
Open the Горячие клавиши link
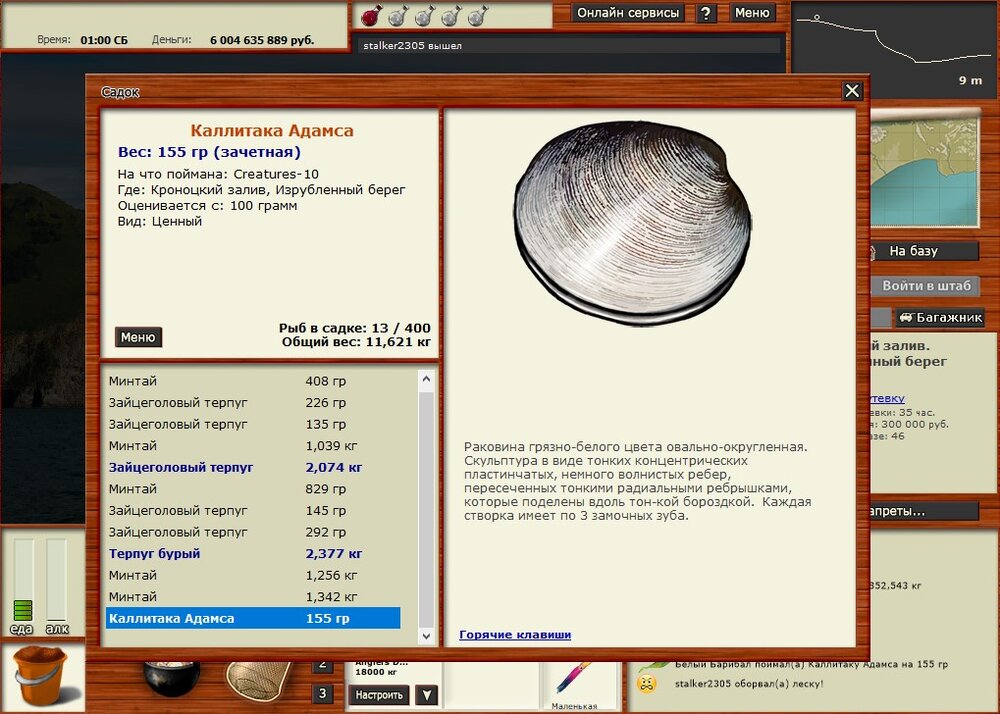pos(515,635)
